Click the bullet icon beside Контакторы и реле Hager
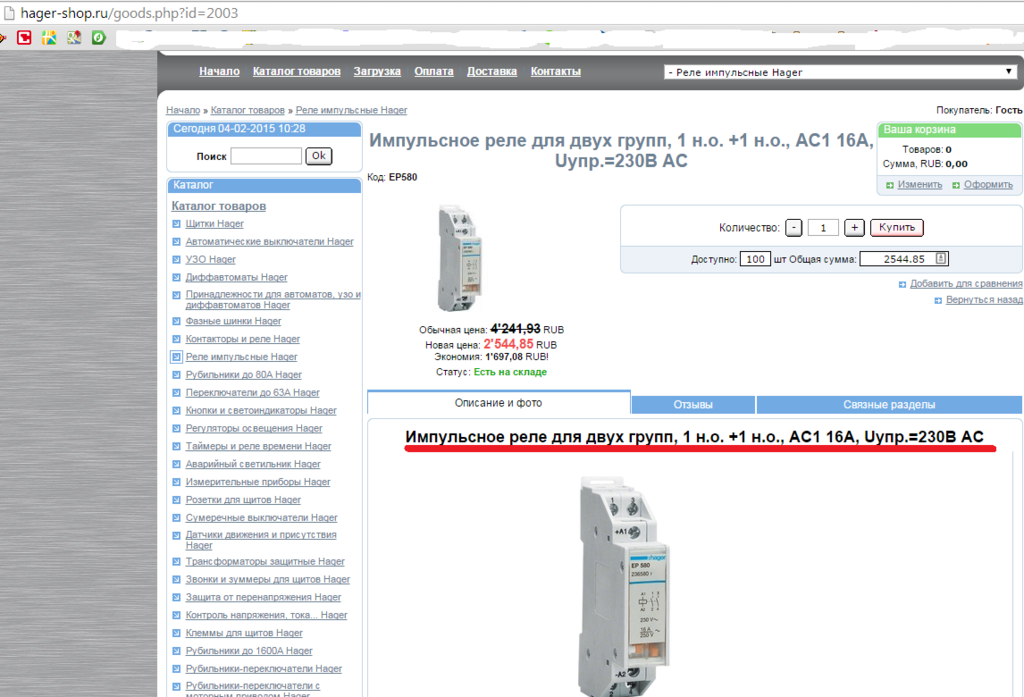The width and height of the screenshot is (1024, 697). [176, 339]
